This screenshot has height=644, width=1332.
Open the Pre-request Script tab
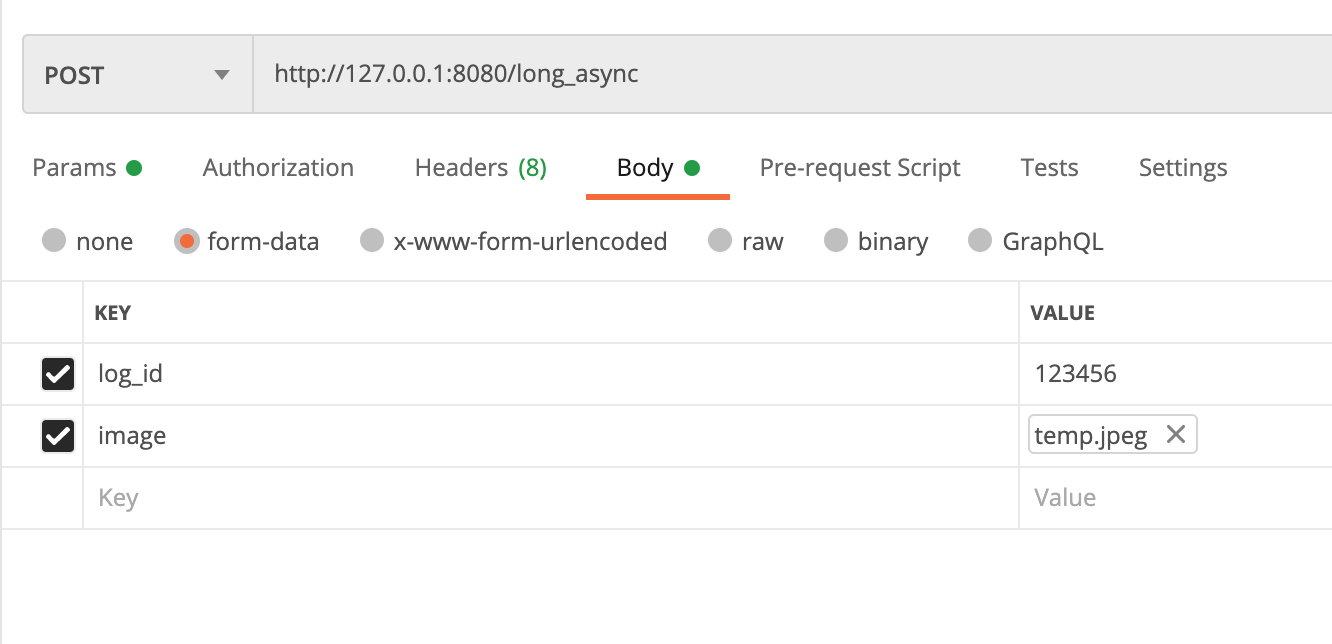pyautogui.click(x=860, y=167)
